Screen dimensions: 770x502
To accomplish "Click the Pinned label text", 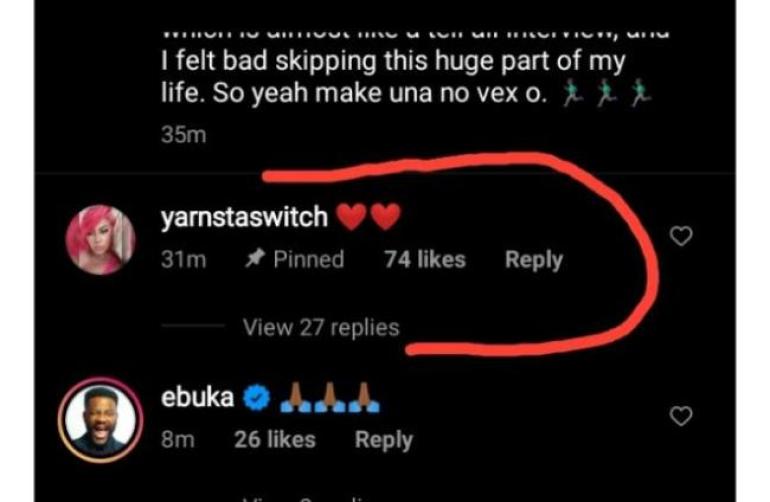I will (x=308, y=260).
